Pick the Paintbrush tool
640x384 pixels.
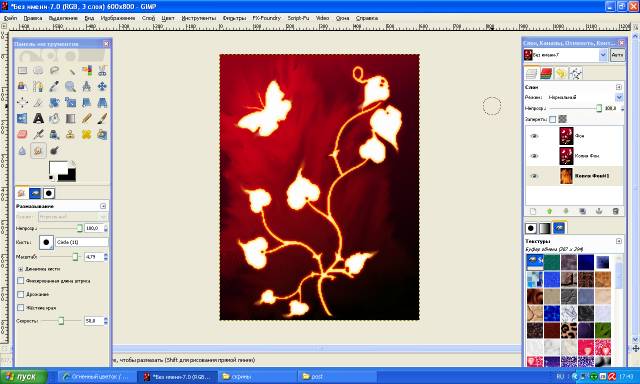(102, 118)
